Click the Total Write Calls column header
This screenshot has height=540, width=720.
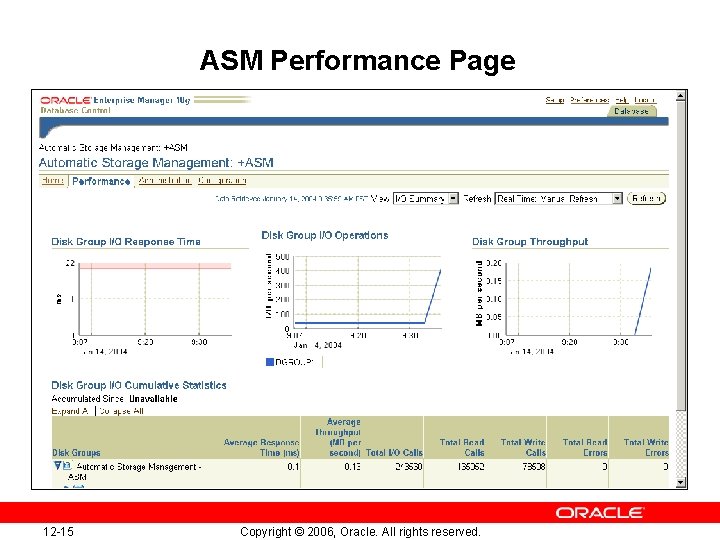[523, 447]
